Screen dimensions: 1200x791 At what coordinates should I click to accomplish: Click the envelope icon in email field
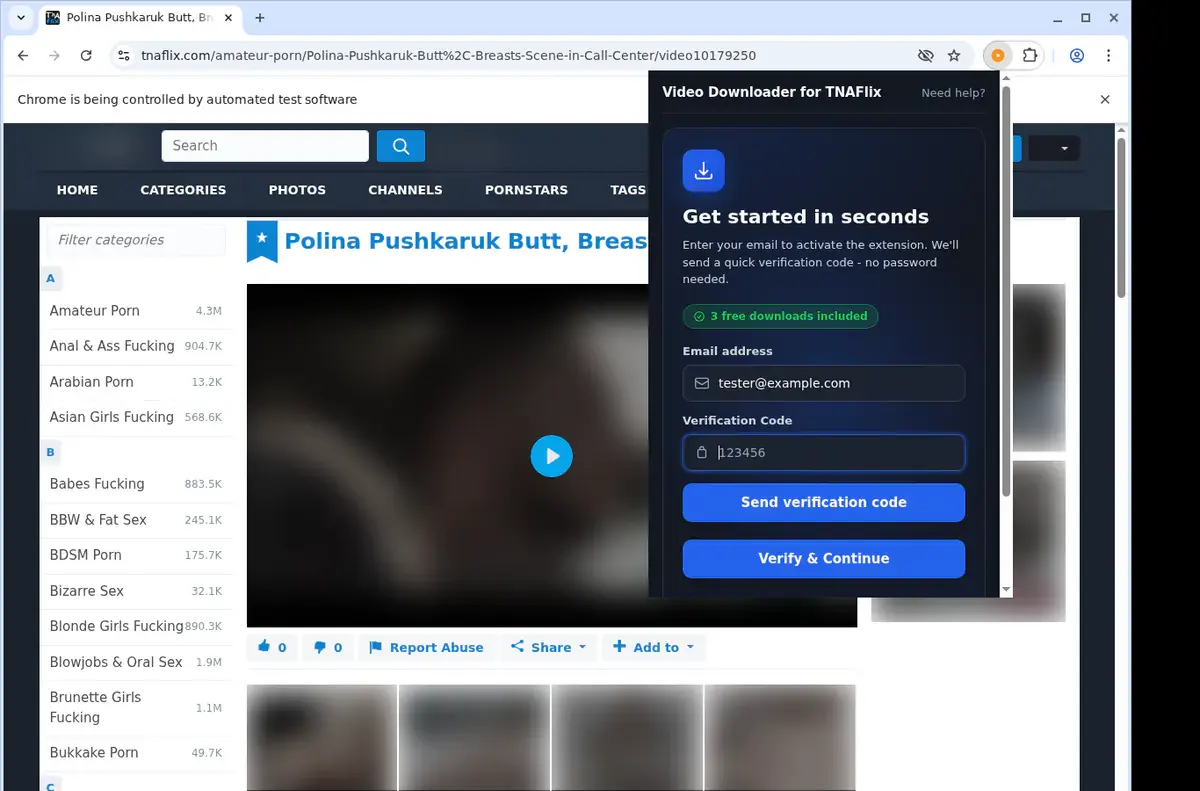702,383
